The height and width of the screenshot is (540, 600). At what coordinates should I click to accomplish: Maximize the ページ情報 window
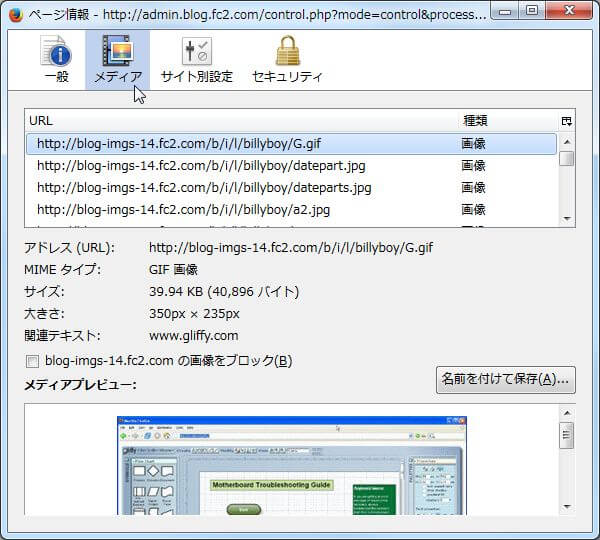tap(532, 11)
